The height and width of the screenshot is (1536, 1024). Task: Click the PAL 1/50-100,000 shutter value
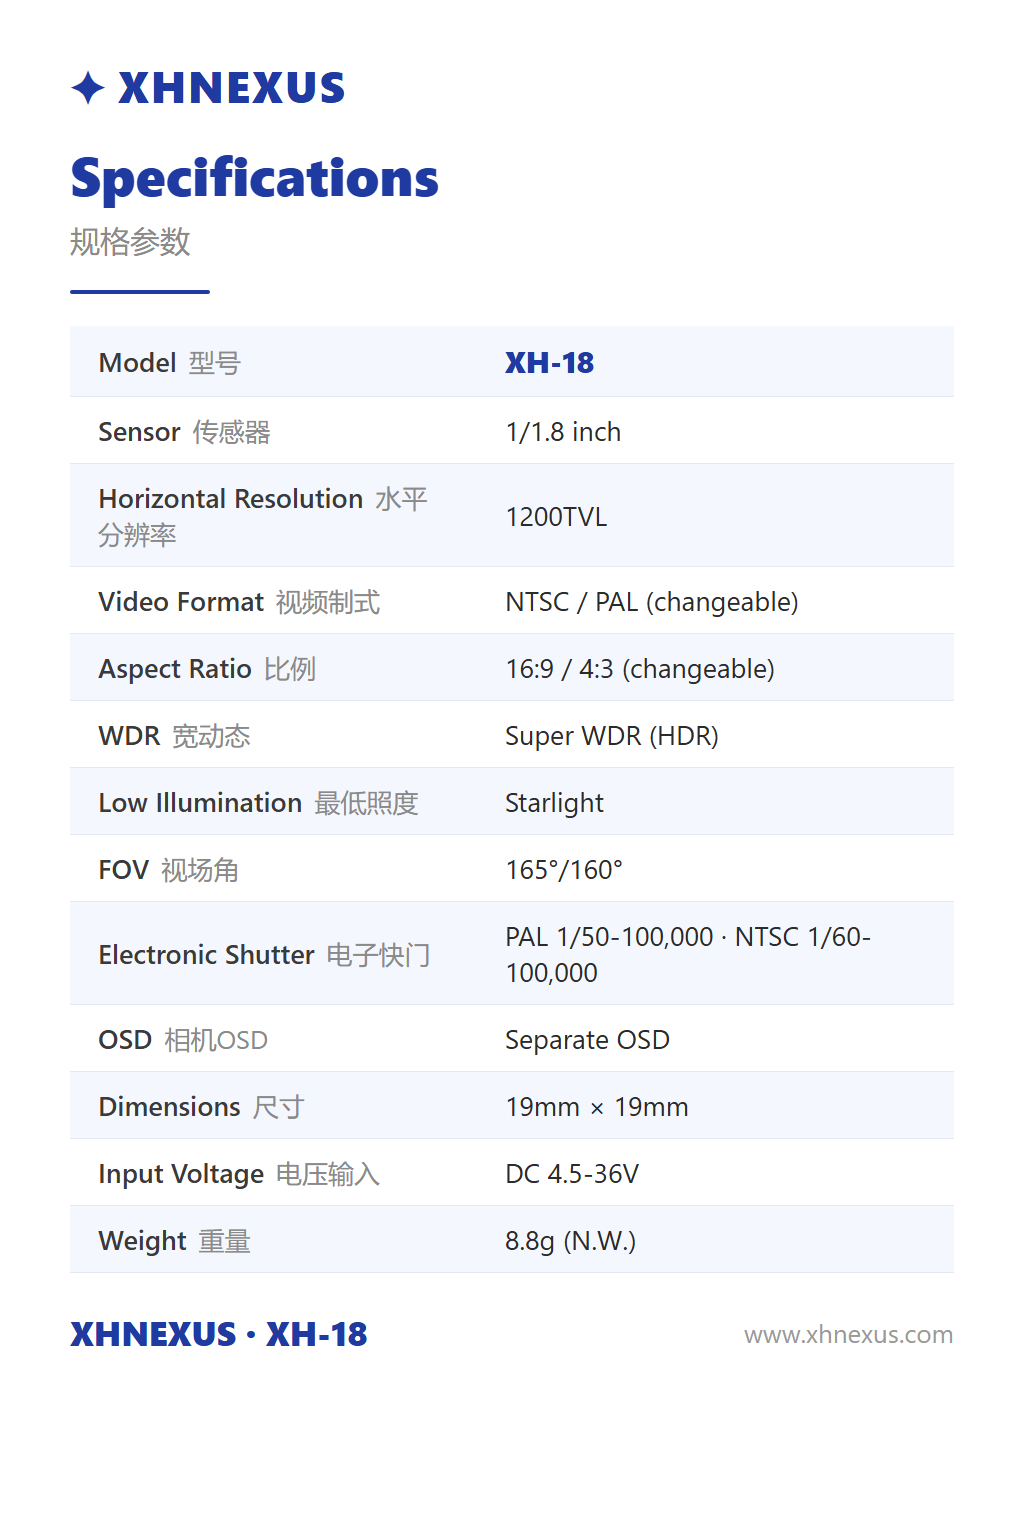[x=688, y=955]
